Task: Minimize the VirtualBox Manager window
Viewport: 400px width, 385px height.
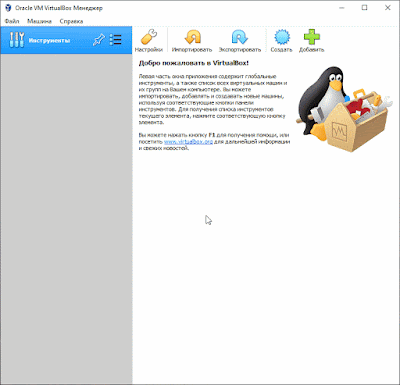Action: click(x=342, y=8)
